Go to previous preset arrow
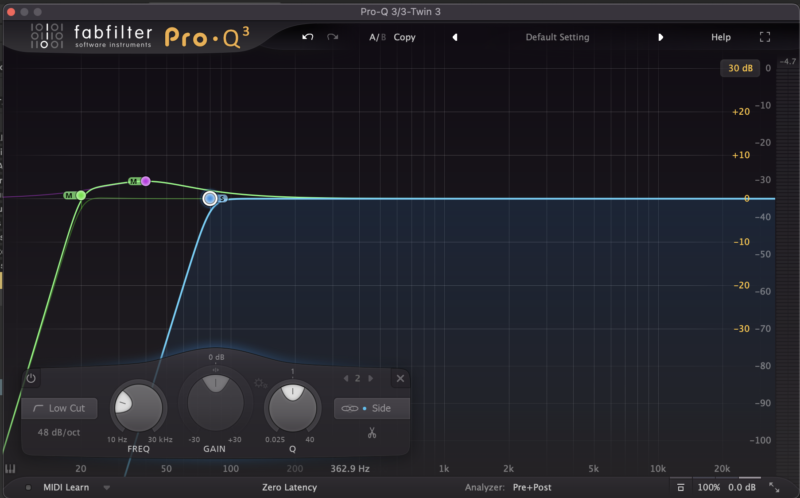 click(455, 37)
